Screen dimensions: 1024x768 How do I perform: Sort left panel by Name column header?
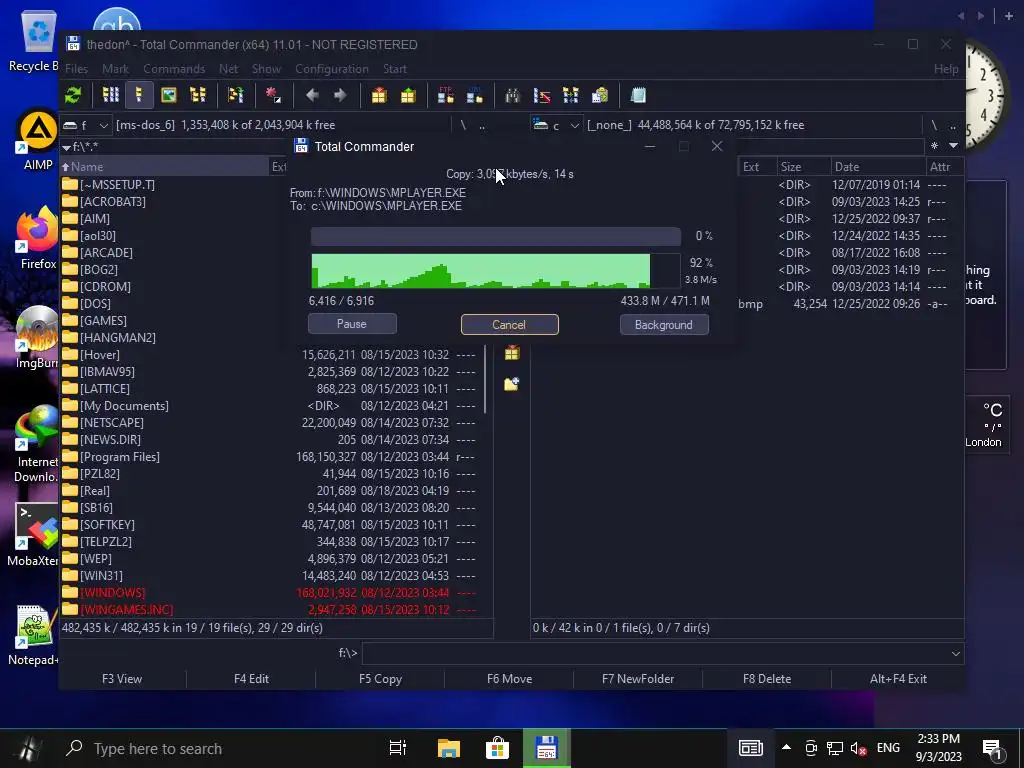click(165, 167)
